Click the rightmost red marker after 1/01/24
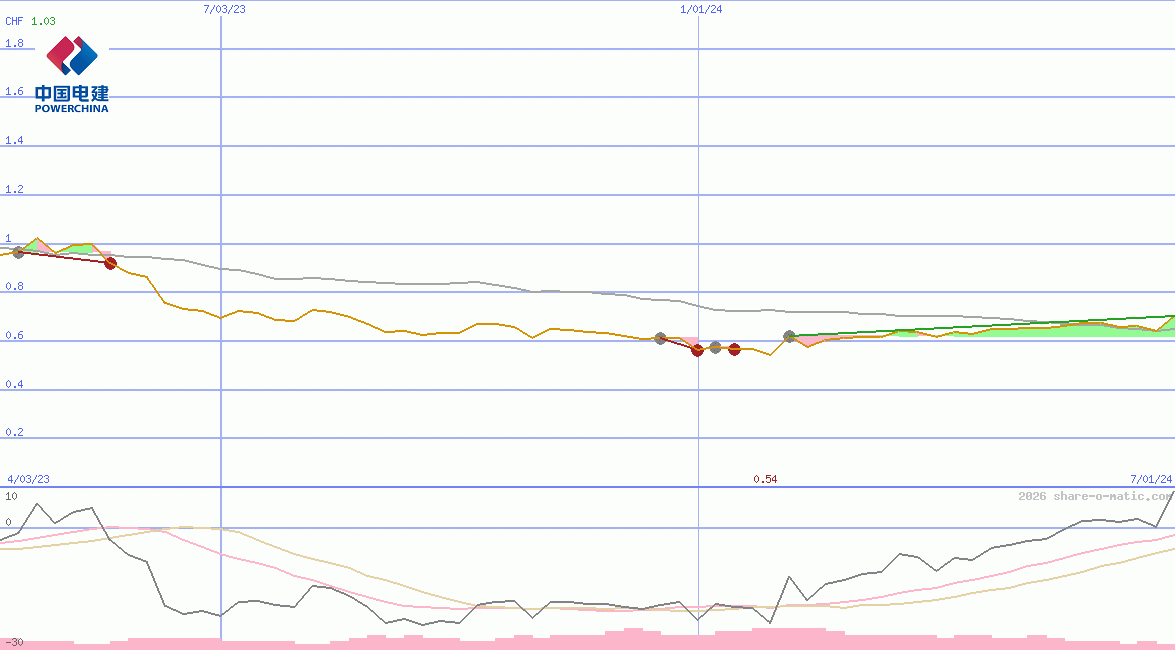 coord(734,349)
